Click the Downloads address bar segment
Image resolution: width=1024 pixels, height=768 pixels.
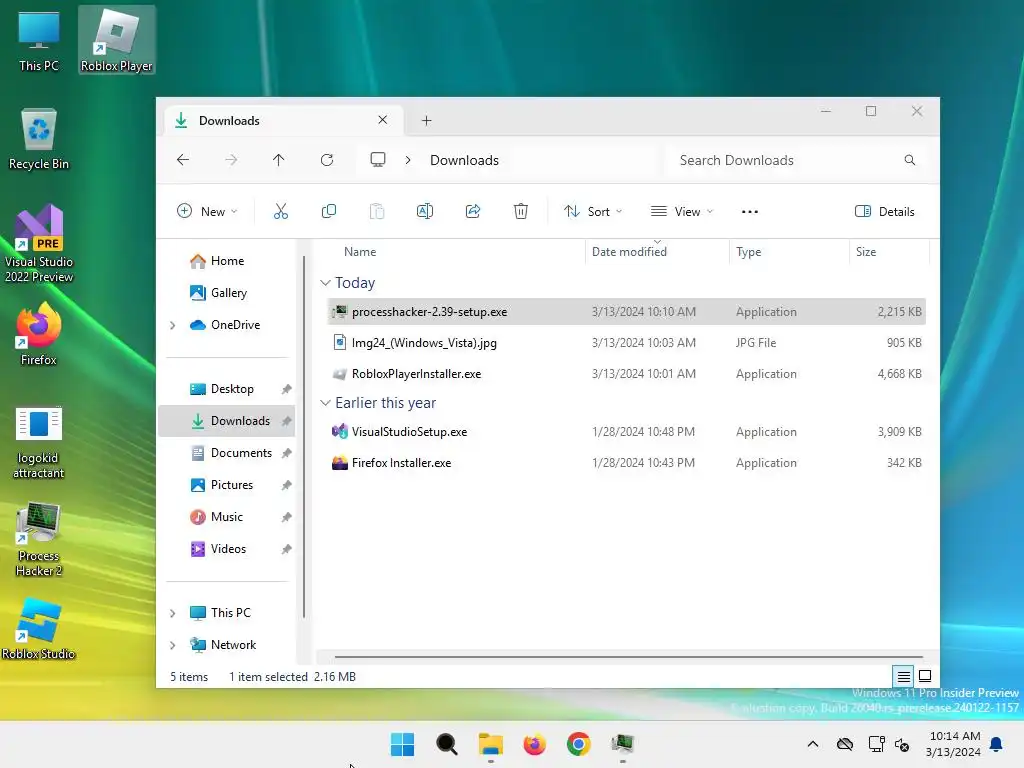464,160
